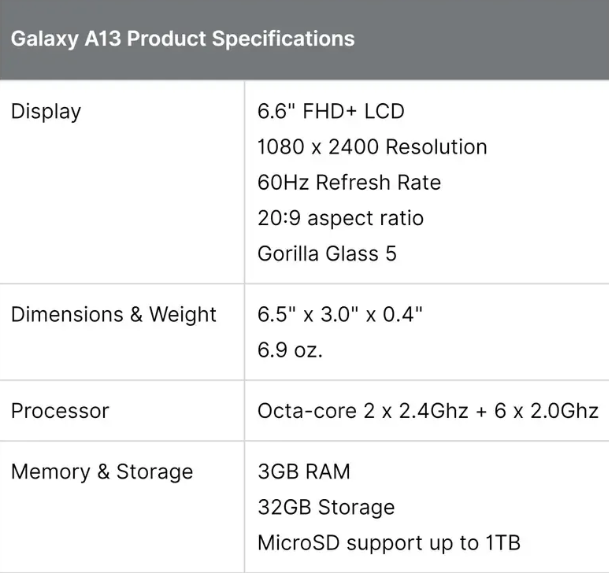Click the 32GB Storage line

(326, 507)
